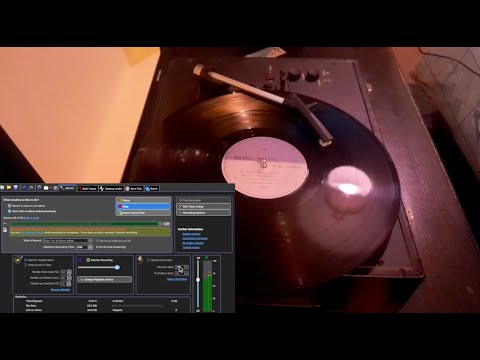Toggle the Monitor Recording checkbox
Screen dimensions: 480x360
coord(88,260)
